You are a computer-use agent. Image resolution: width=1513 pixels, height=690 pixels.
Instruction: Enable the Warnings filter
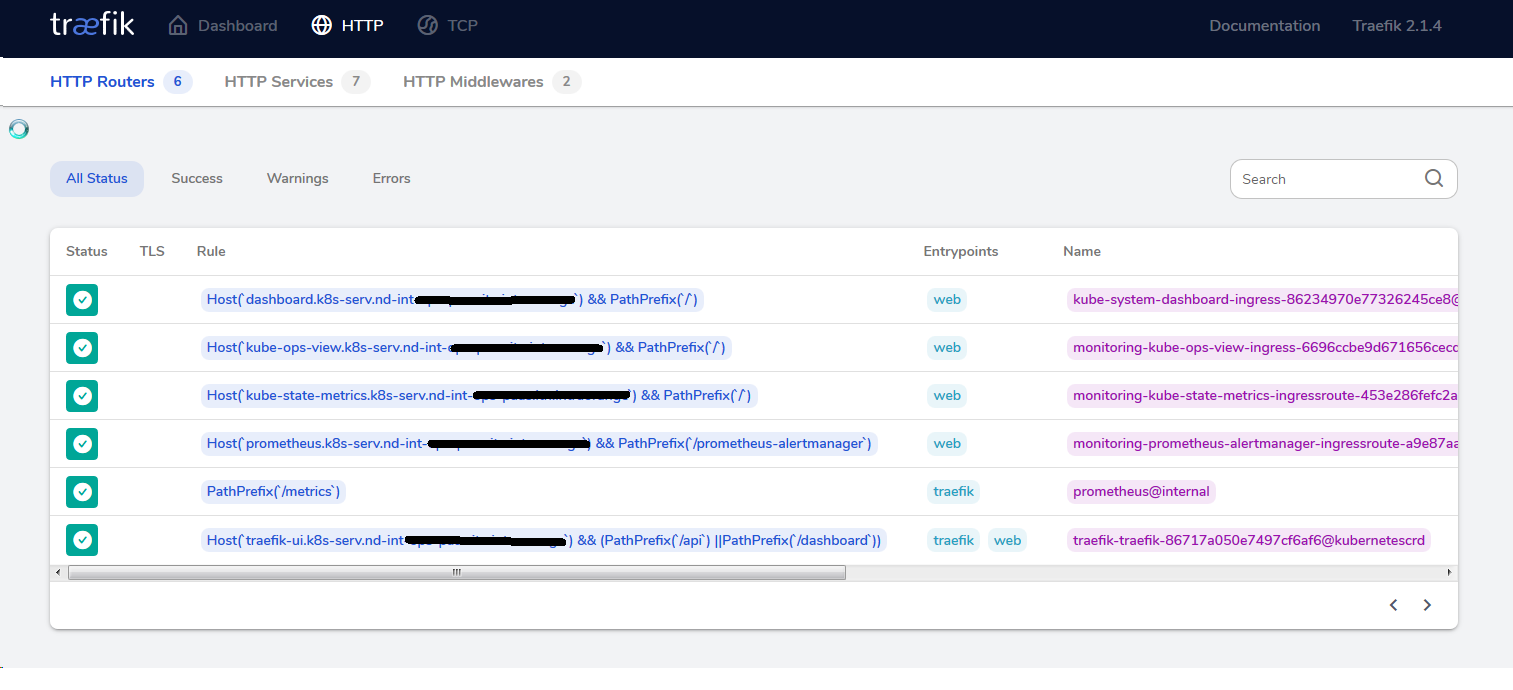pos(297,178)
